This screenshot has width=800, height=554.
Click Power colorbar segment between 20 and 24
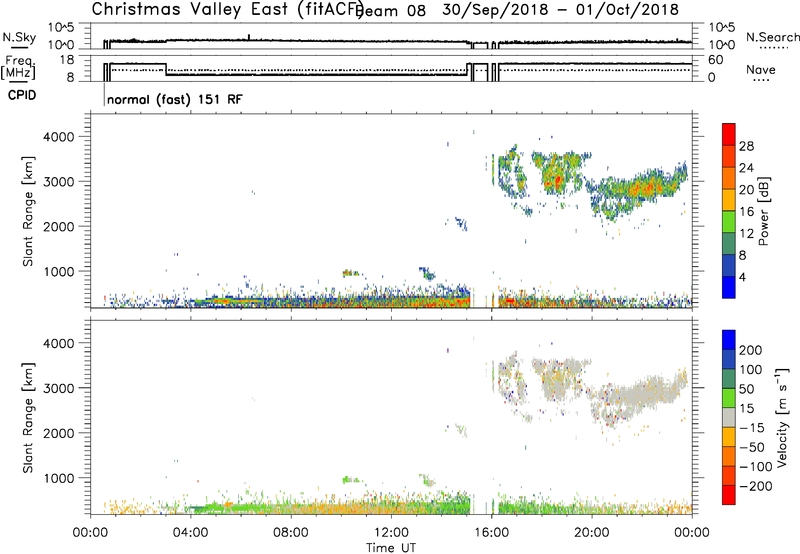tap(729, 178)
